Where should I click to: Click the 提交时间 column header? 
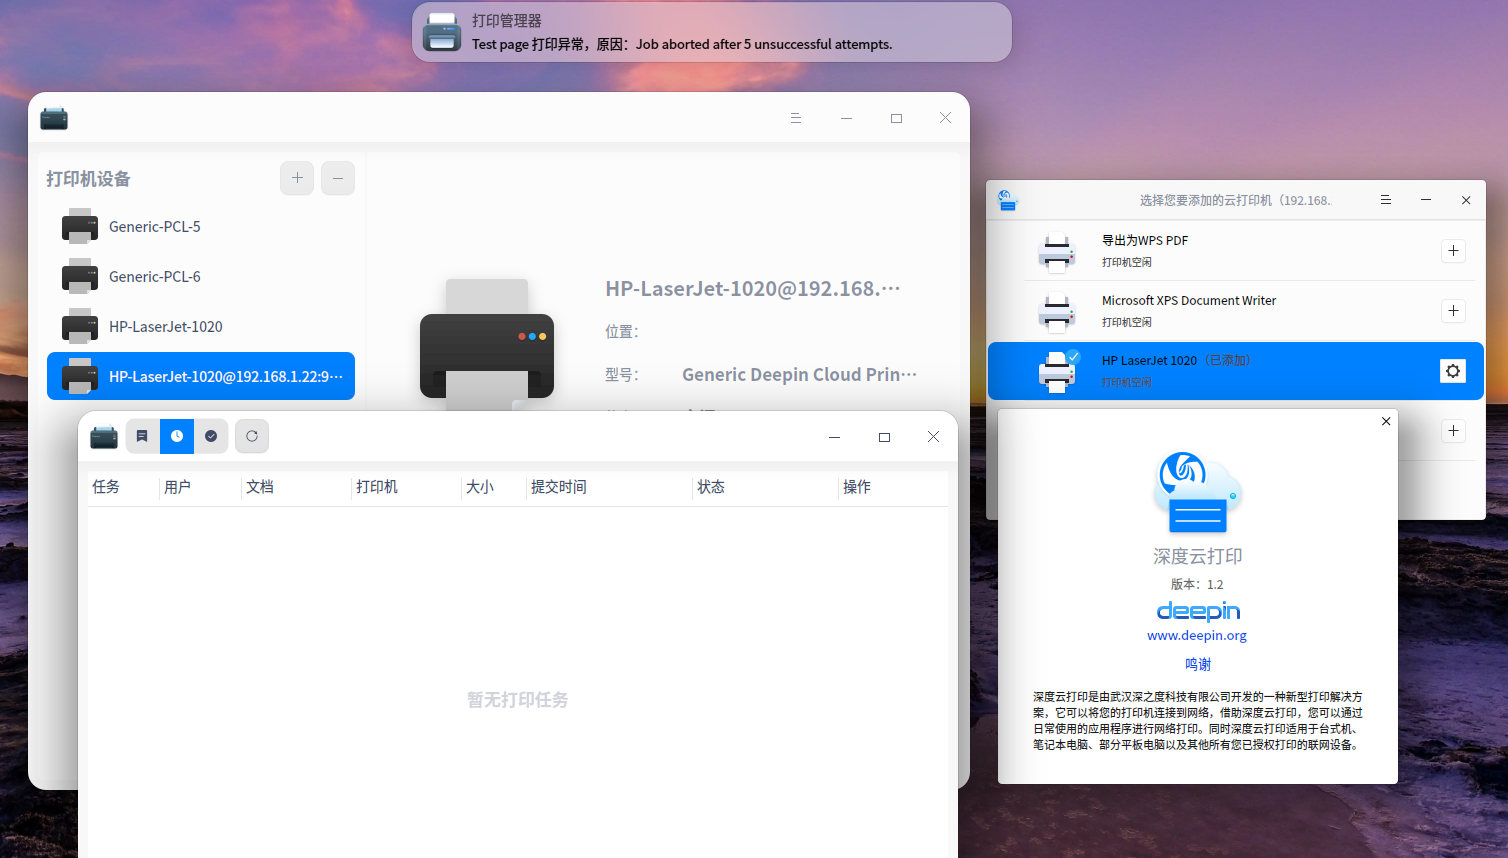(559, 487)
